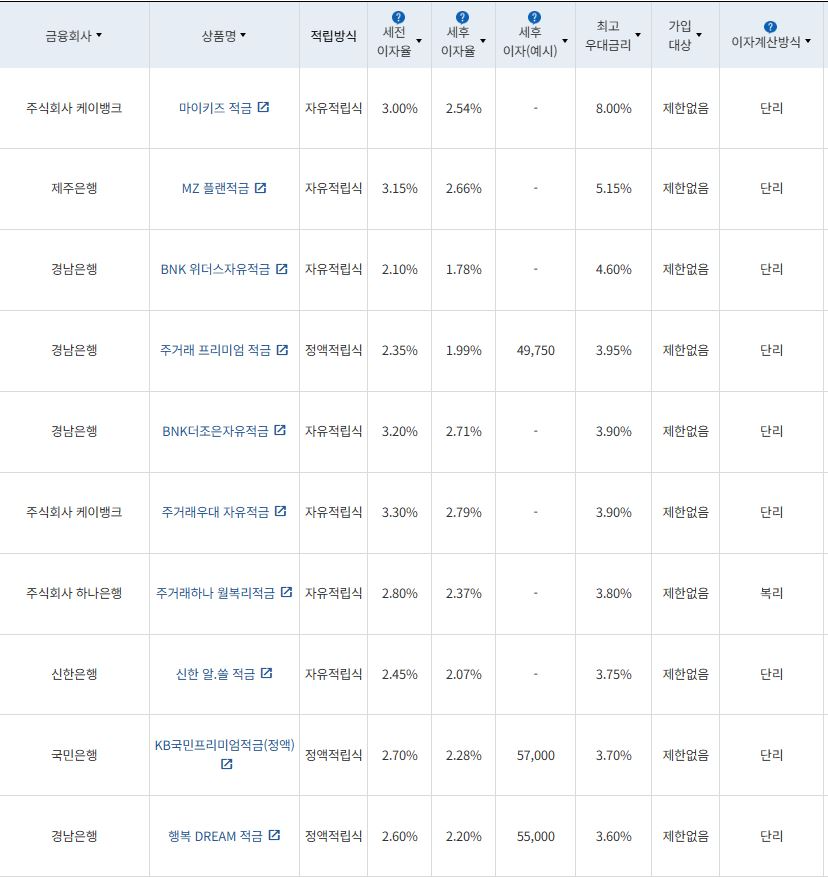This screenshot has width=828, height=877.
Task: Sort by 세전 이자율 column arrow
Action: pyautogui.click(x=419, y=41)
